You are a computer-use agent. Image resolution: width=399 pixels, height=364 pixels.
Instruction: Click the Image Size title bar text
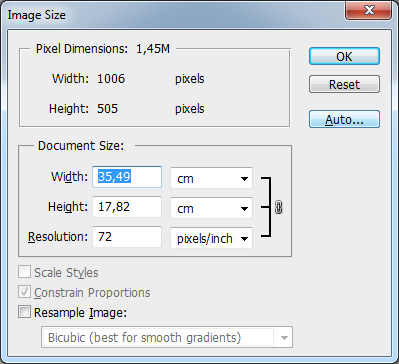[37, 15]
